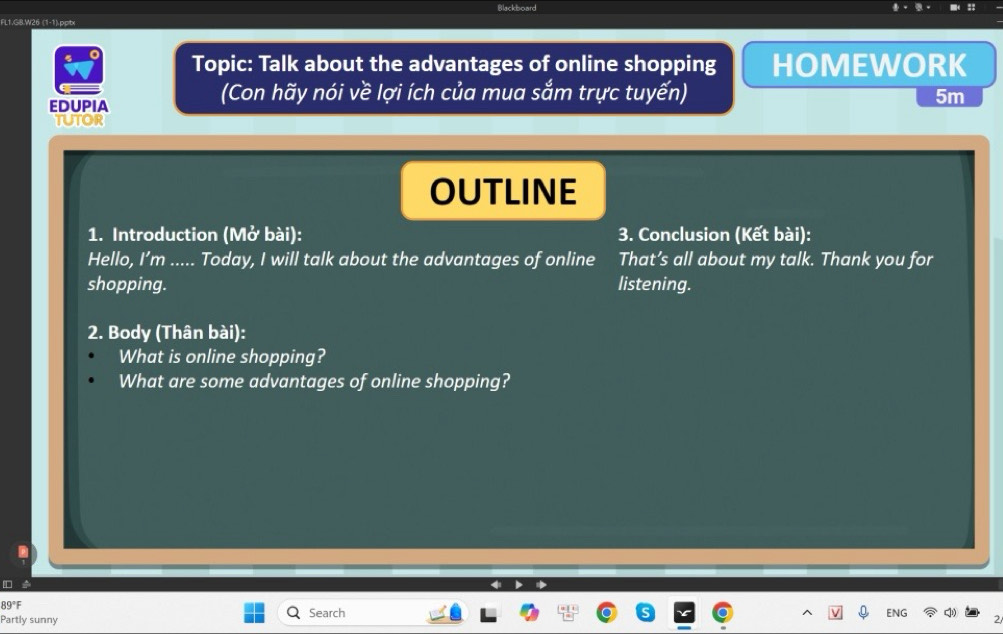
Task: Toggle the sidebar panel icon at bottom-left
Action: pos(8,584)
